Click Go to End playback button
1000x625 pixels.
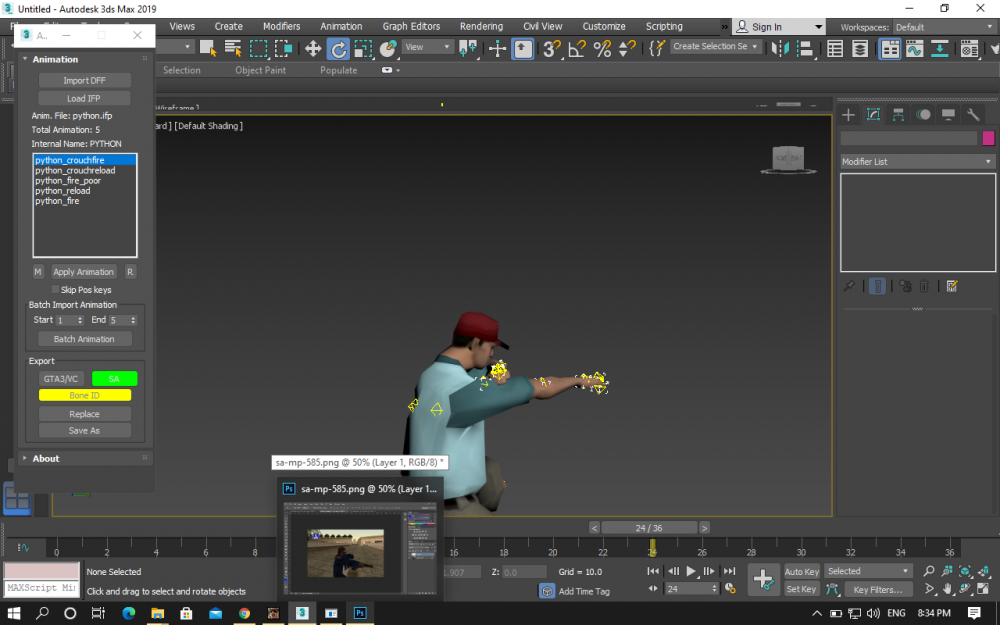coord(729,571)
